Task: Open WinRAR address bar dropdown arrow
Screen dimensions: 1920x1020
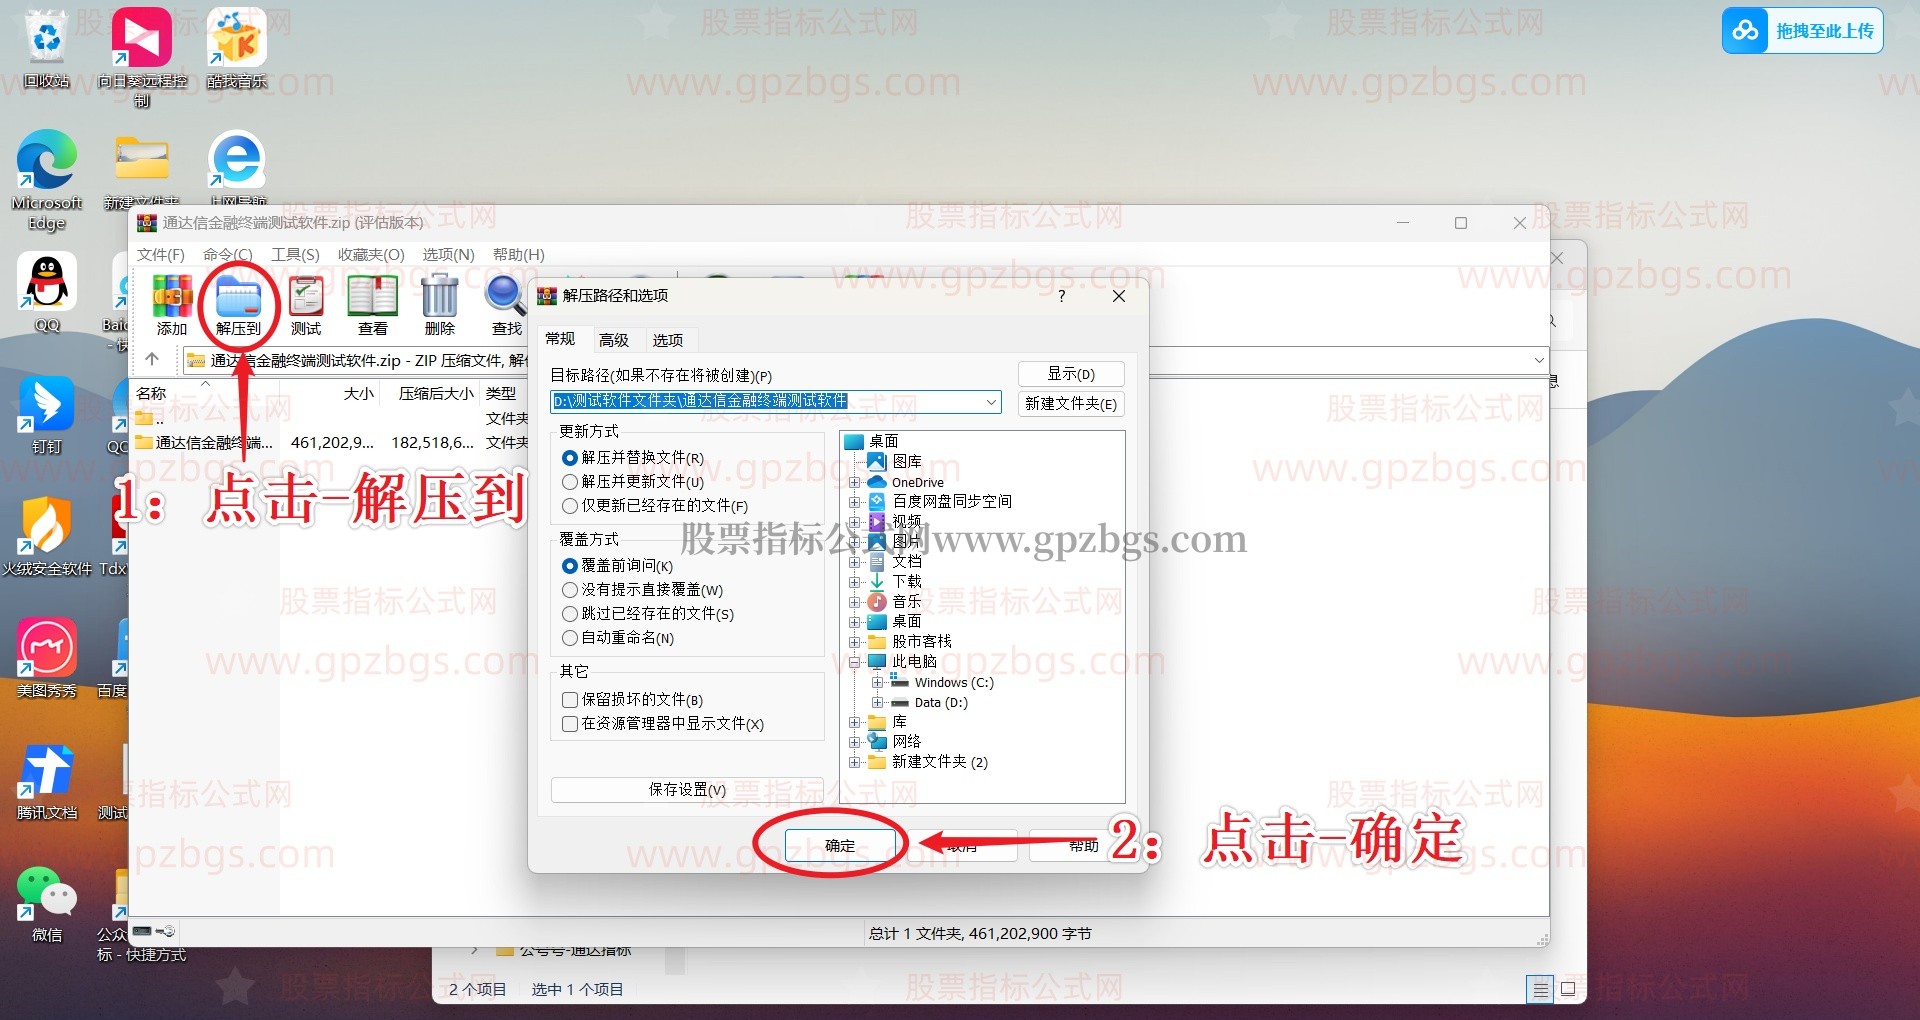Action: click(1539, 360)
